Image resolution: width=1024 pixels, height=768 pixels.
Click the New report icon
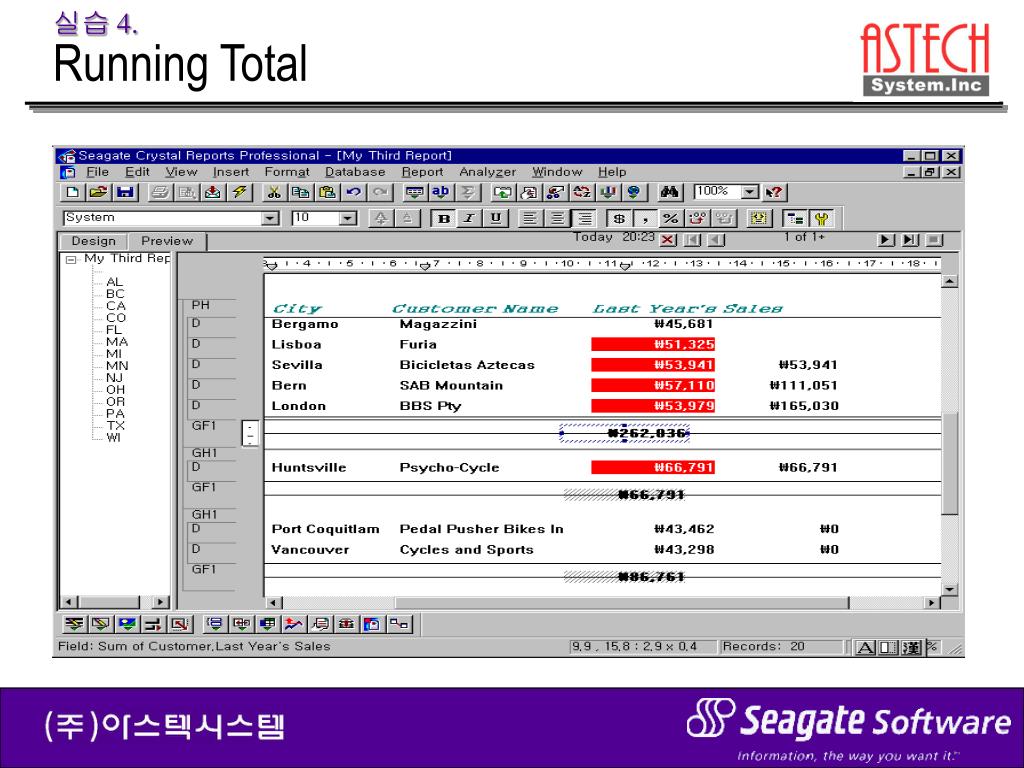(x=72, y=192)
